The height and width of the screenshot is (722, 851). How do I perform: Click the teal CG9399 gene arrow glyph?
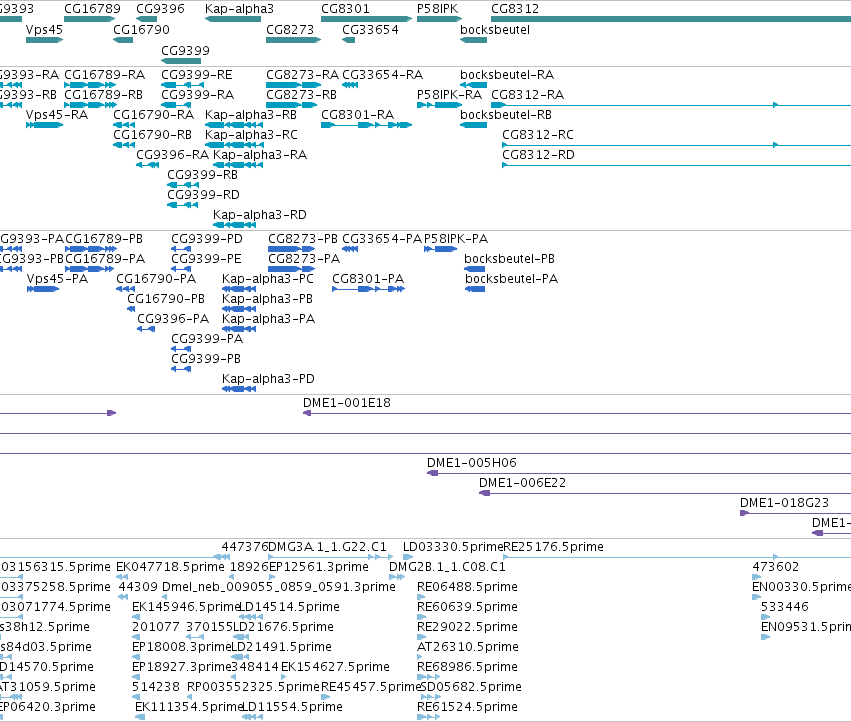181,61
